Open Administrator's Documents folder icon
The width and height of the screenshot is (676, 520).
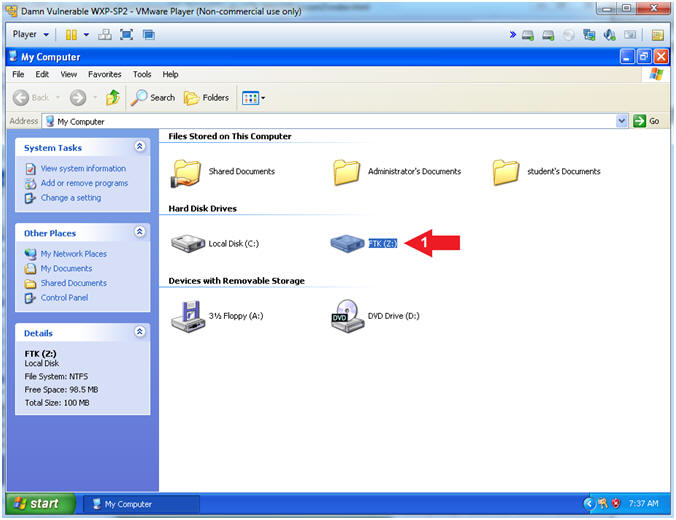tap(346, 172)
